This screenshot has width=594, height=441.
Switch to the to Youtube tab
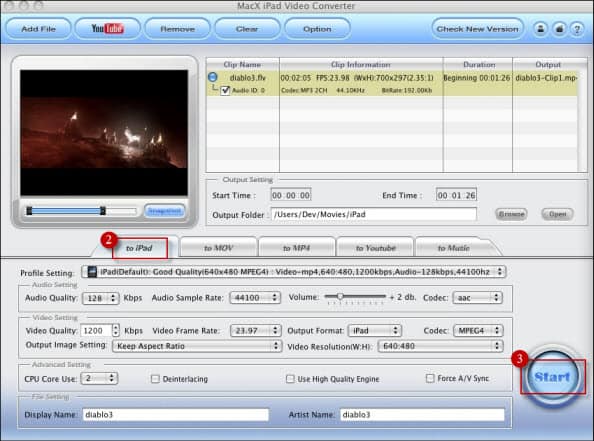pos(376,248)
